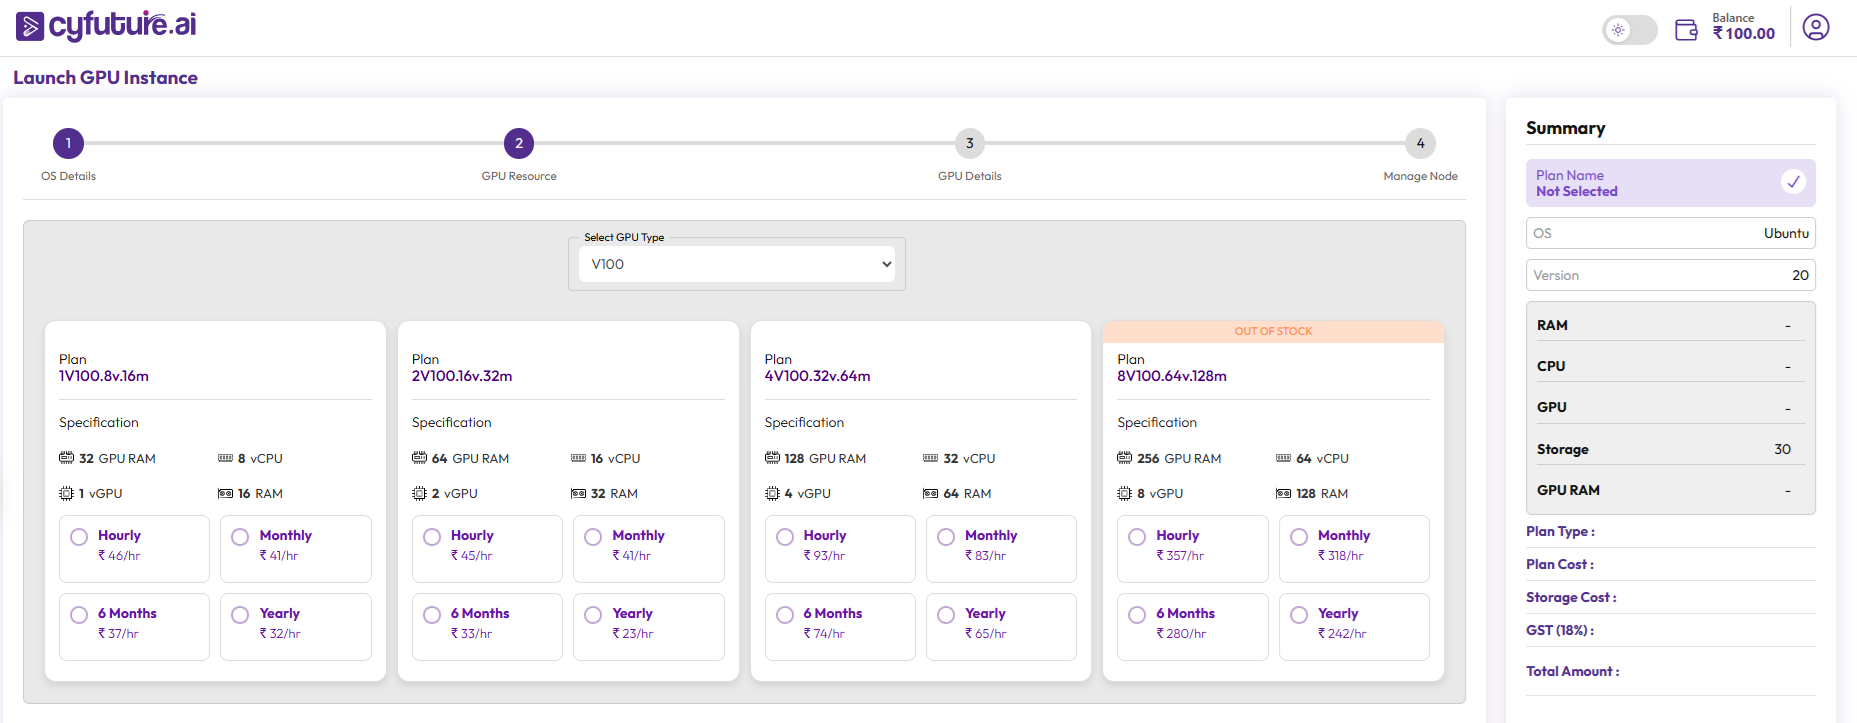Click vGPU chip icon in 4V100.32v.64m plan
Image resolution: width=1857 pixels, height=723 pixels.
coord(772,493)
